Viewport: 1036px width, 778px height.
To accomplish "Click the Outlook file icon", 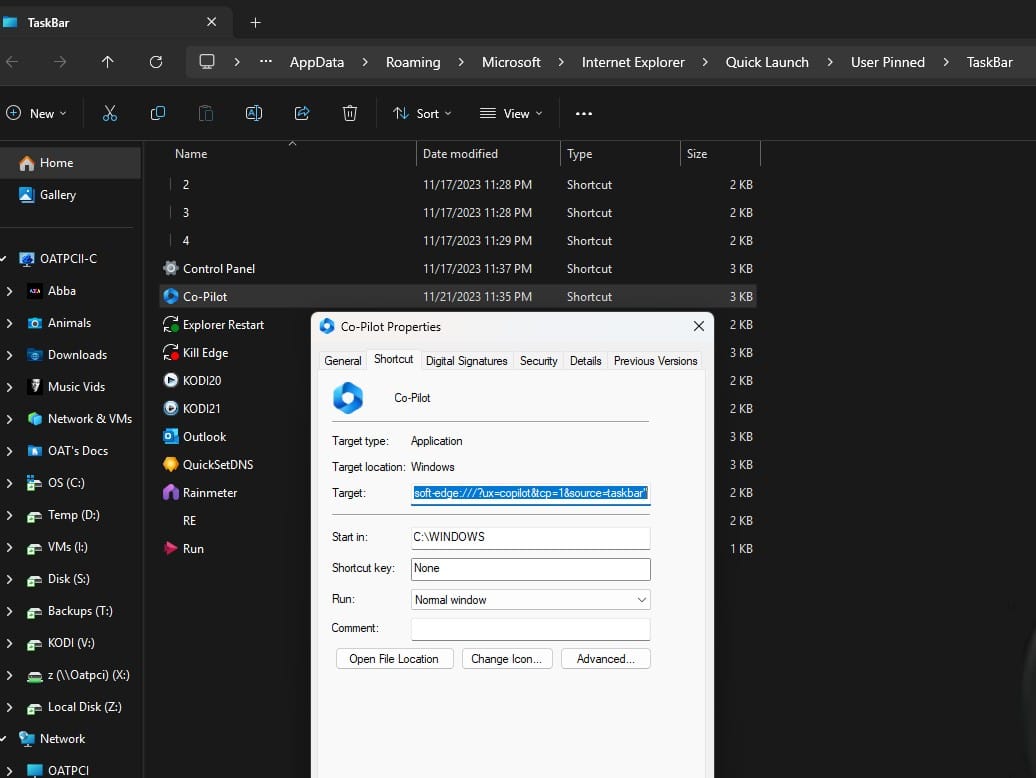I will pyautogui.click(x=171, y=437).
